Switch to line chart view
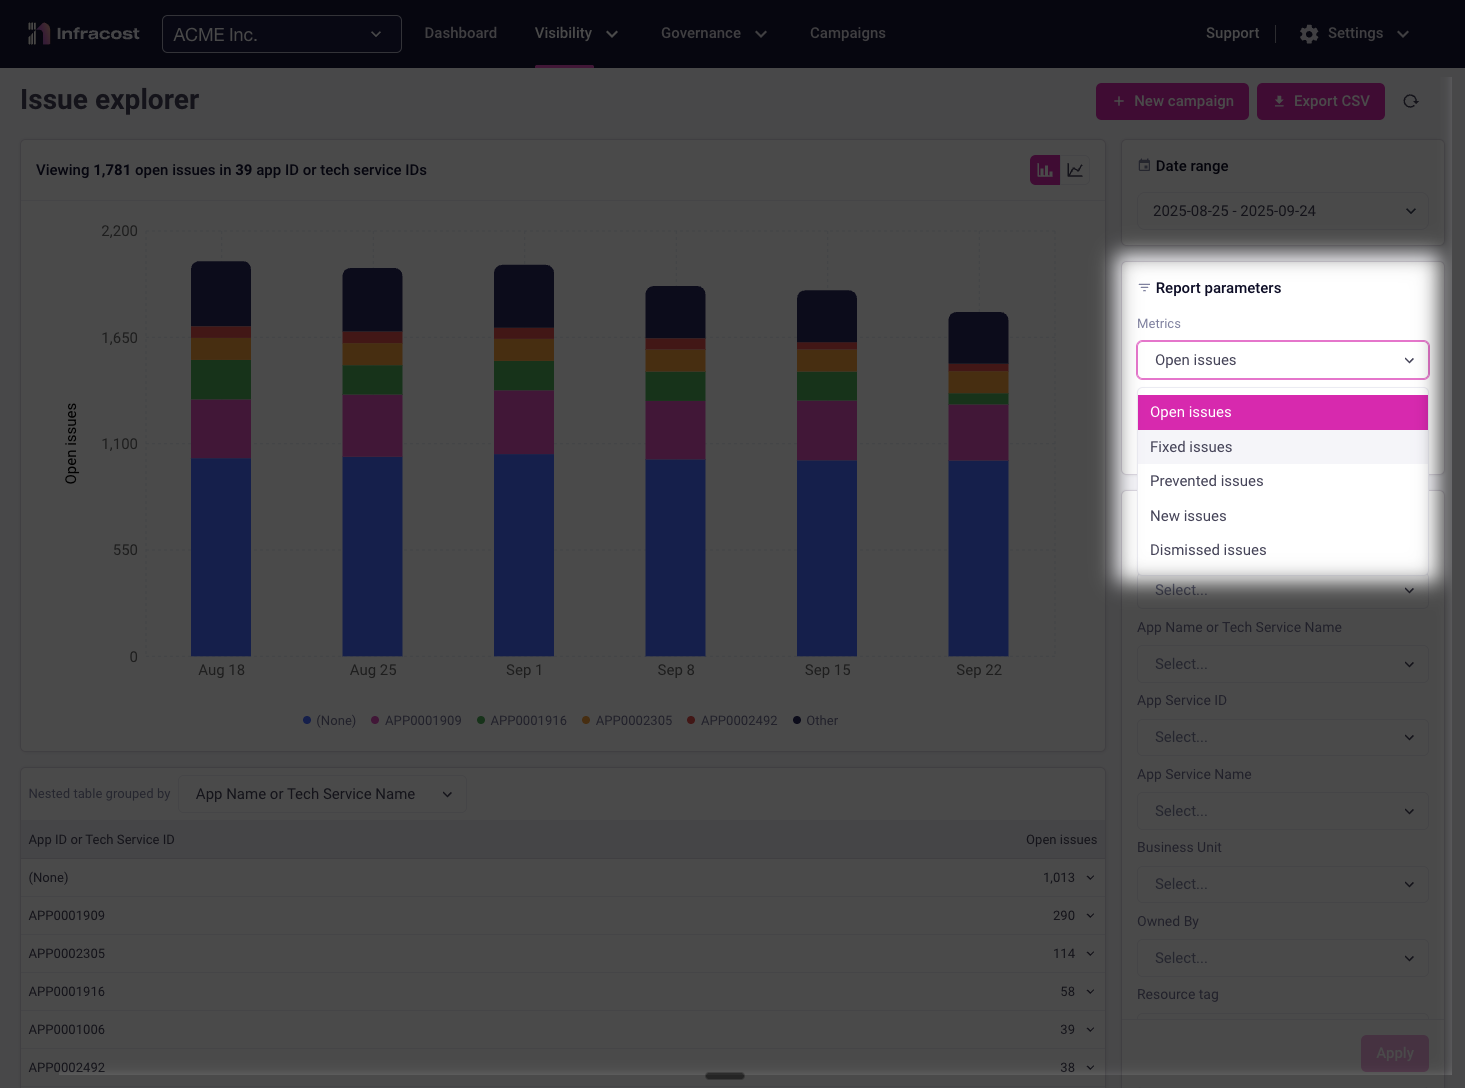Image resolution: width=1465 pixels, height=1088 pixels. pyautogui.click(x=1075, y=170)
